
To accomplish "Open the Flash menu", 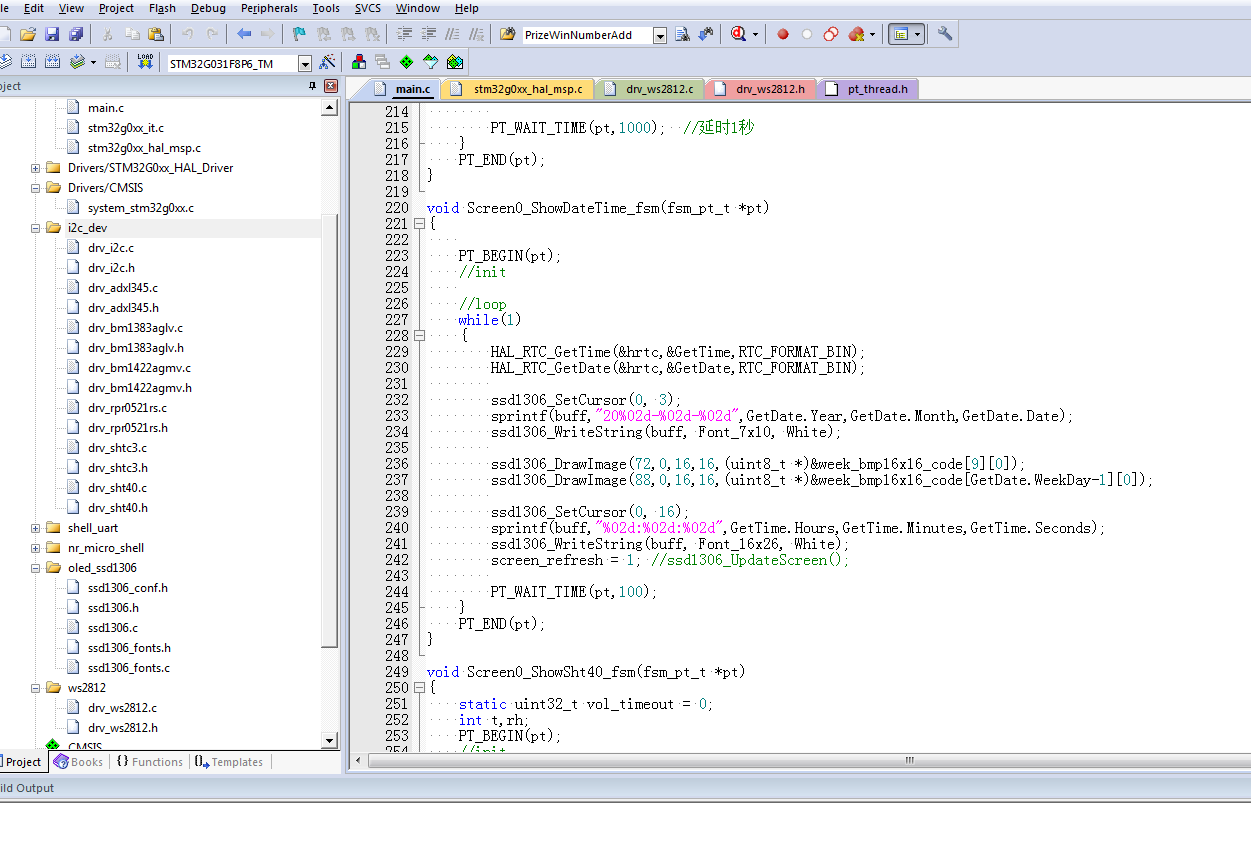I will click(x=162, y=8).
